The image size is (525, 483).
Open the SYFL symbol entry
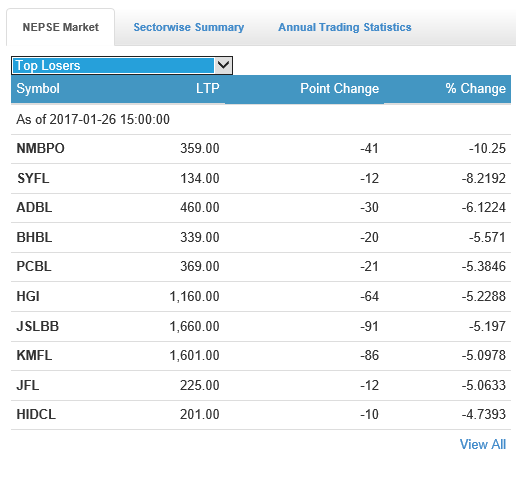33,178
